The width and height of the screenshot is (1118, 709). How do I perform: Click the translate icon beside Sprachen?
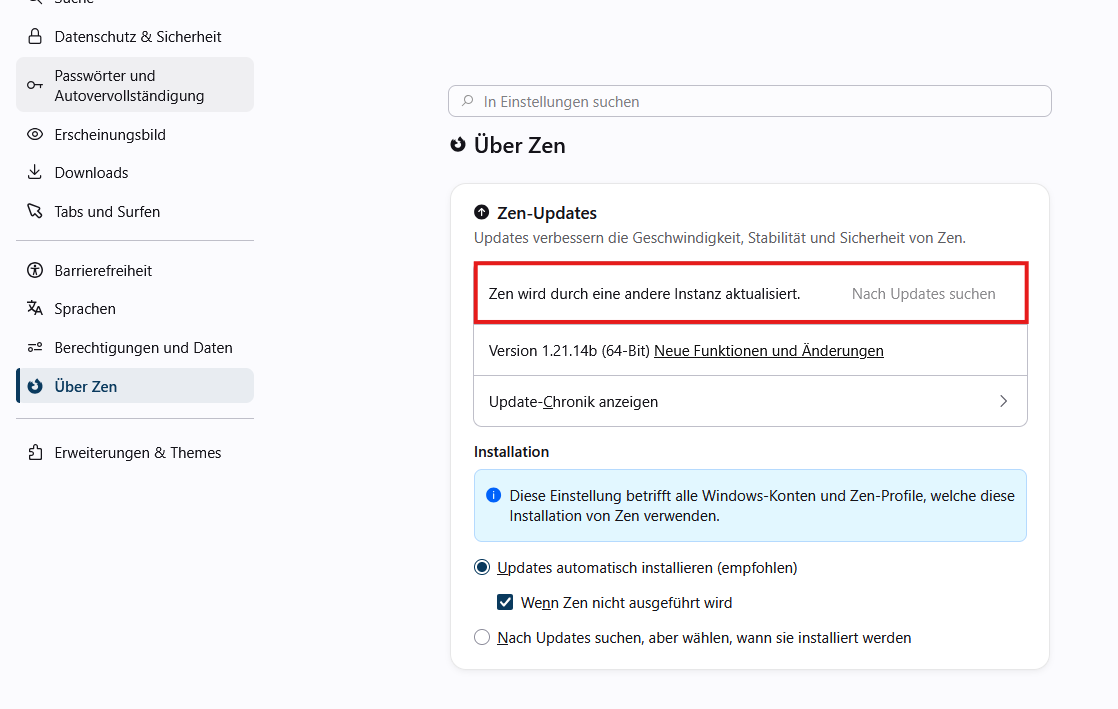(x=34, y=308)
